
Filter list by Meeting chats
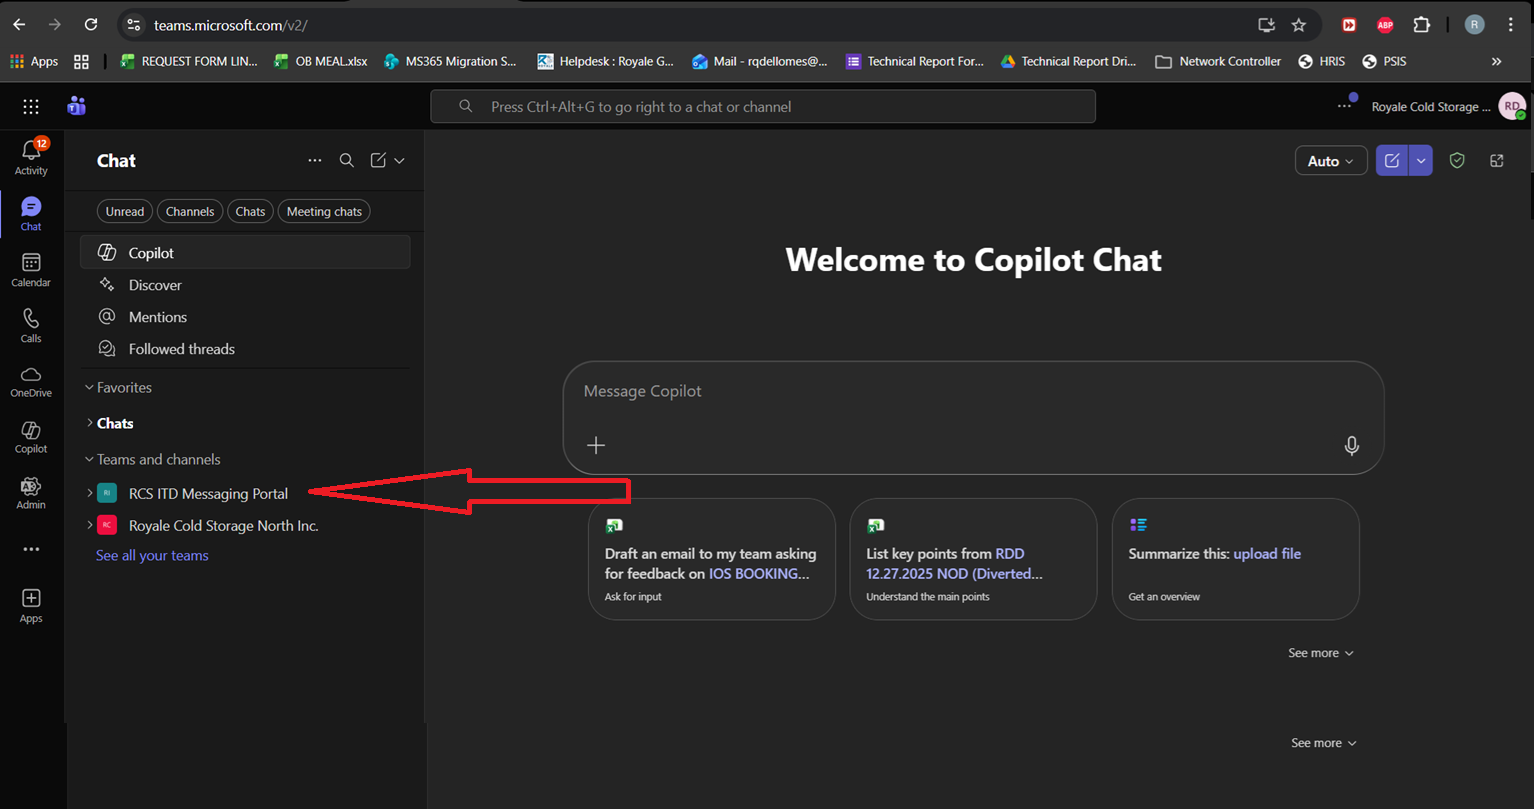tap(324, 211)
